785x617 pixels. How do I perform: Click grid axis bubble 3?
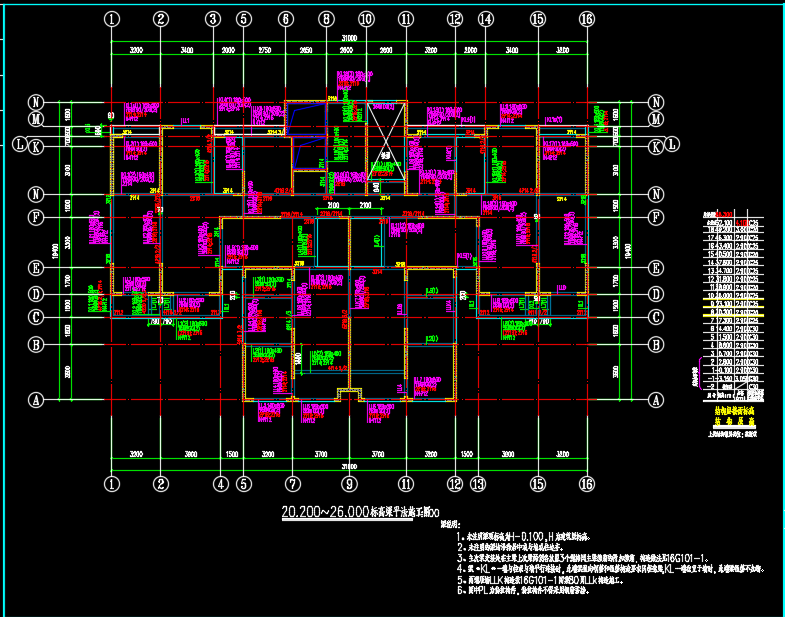pyautogui.click(x=212, y=19)
